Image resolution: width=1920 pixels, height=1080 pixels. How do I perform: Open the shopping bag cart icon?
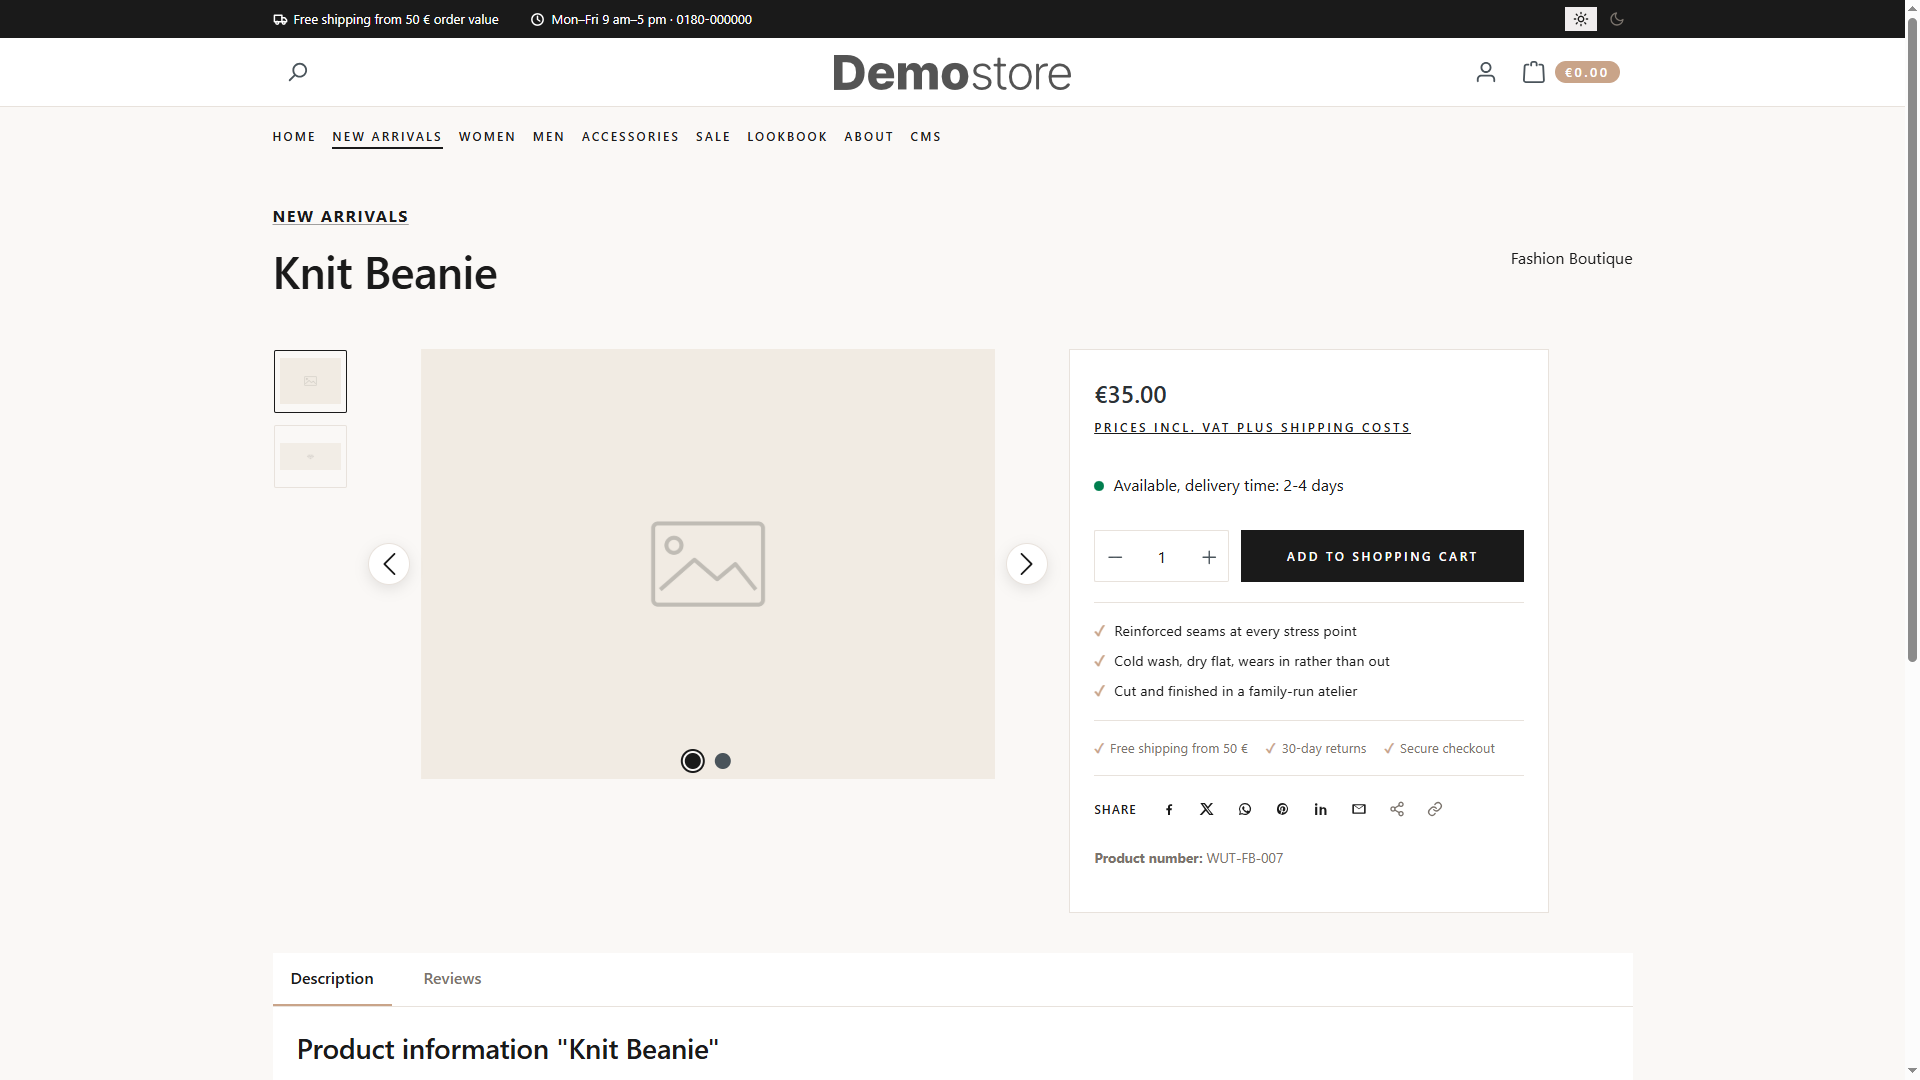click(x=1533, y=72)
